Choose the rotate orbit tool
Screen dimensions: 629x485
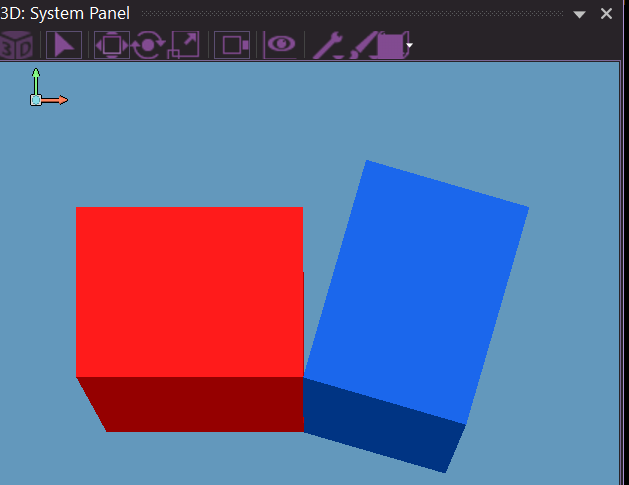click(149, 45)
